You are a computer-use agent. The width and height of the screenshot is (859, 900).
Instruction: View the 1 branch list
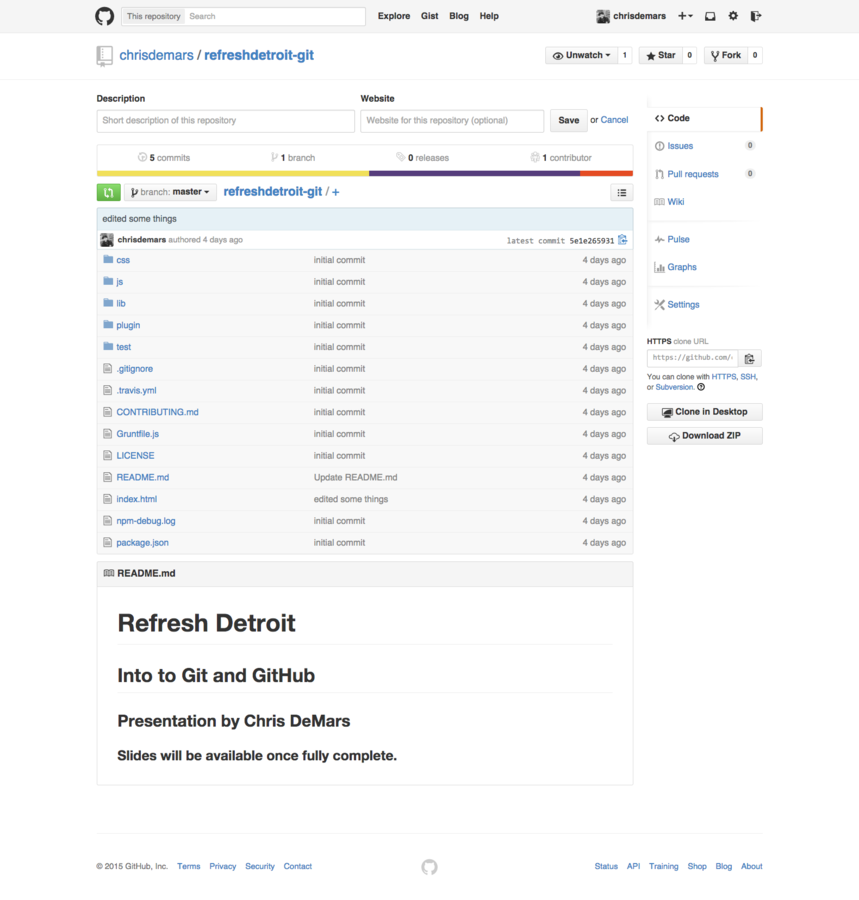click(x=293, y=158)
